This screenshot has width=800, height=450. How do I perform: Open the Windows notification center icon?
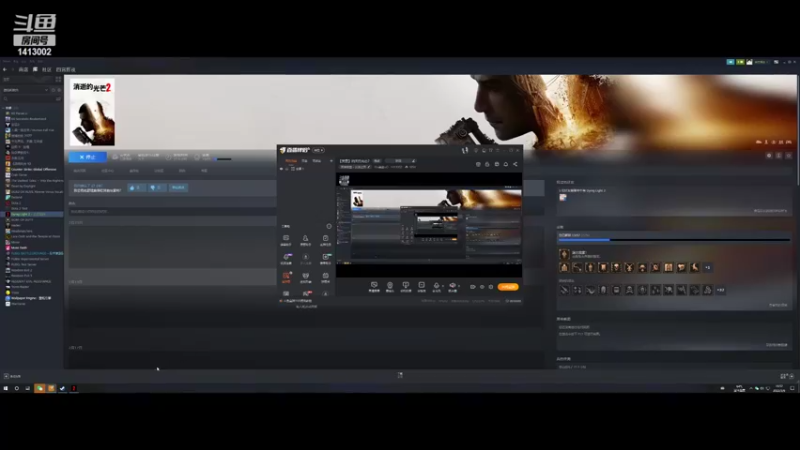click(792, 388)
